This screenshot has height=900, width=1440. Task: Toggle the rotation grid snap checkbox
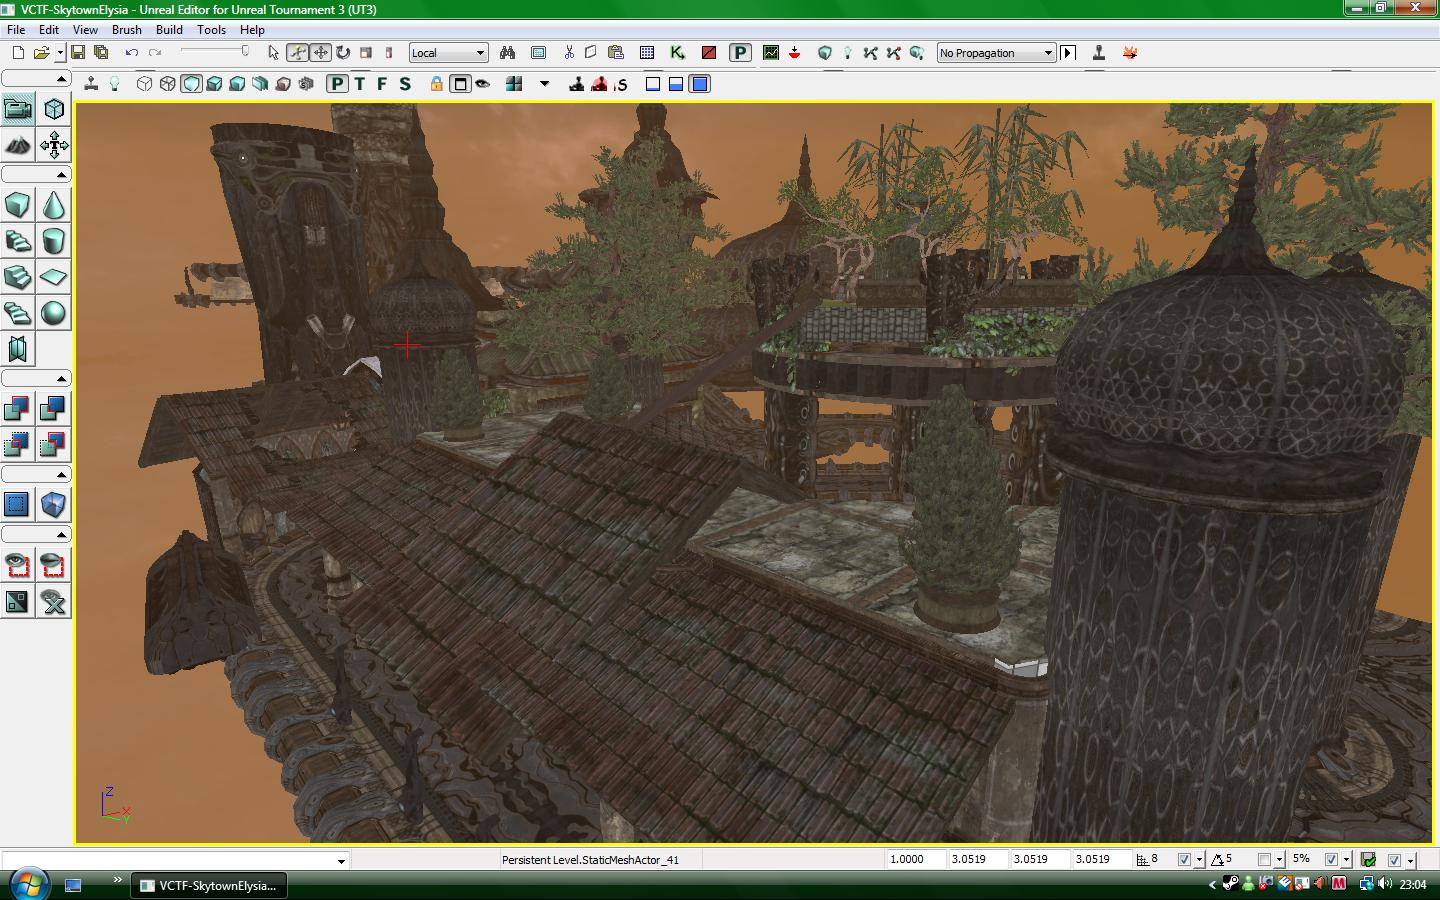click(x=1262, y=858)
